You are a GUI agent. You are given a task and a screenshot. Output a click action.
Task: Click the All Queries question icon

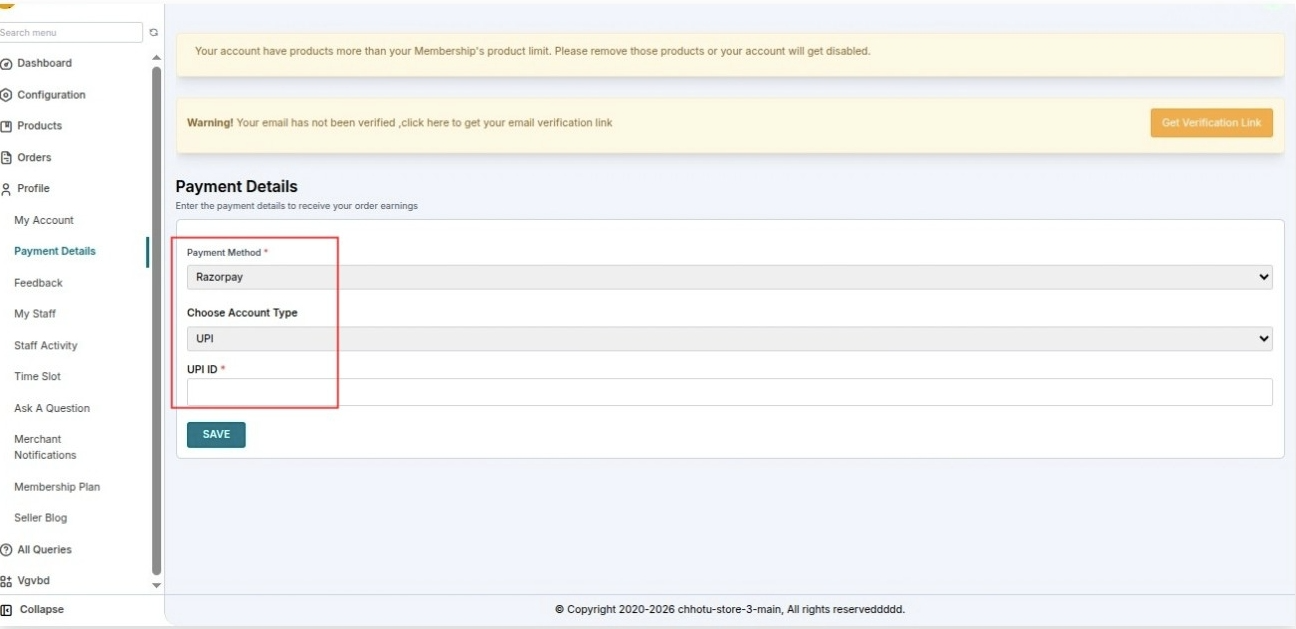click(7, 550)
